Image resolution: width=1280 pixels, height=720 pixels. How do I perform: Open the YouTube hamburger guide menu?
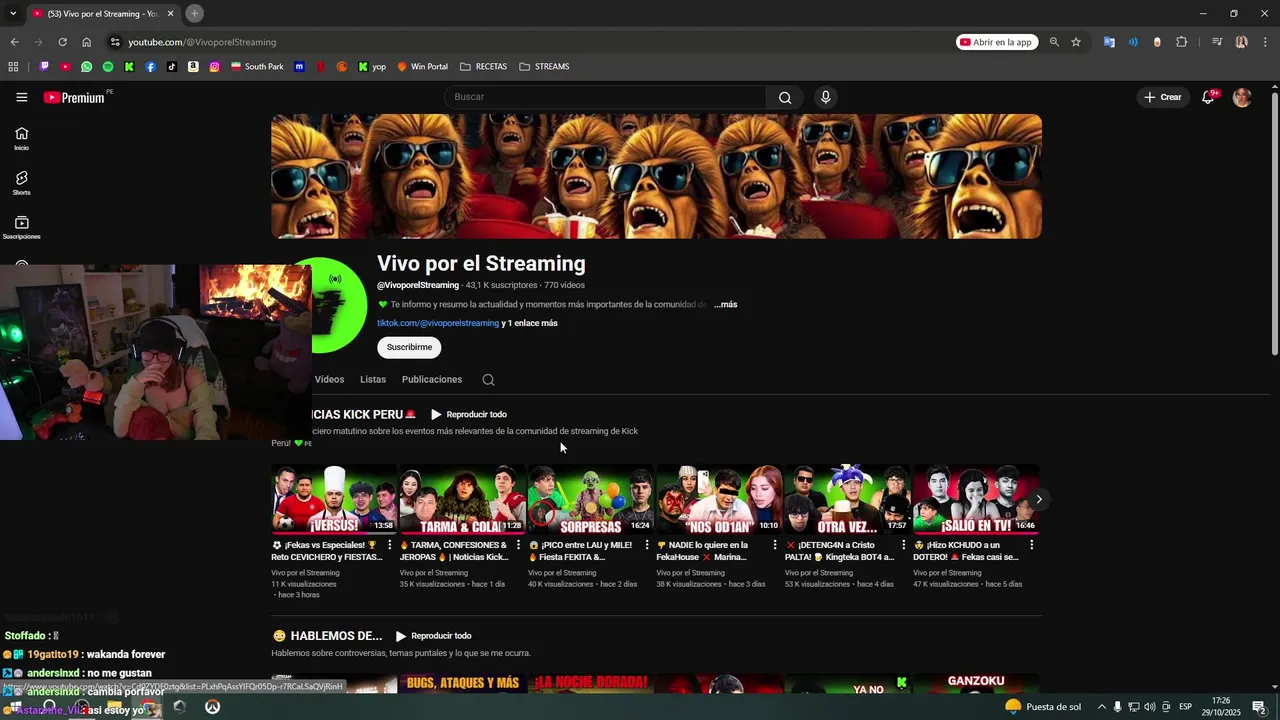[22, 97]
